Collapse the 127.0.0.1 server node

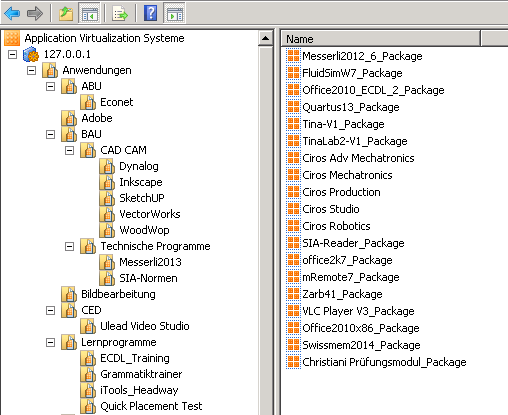[12, 54]
